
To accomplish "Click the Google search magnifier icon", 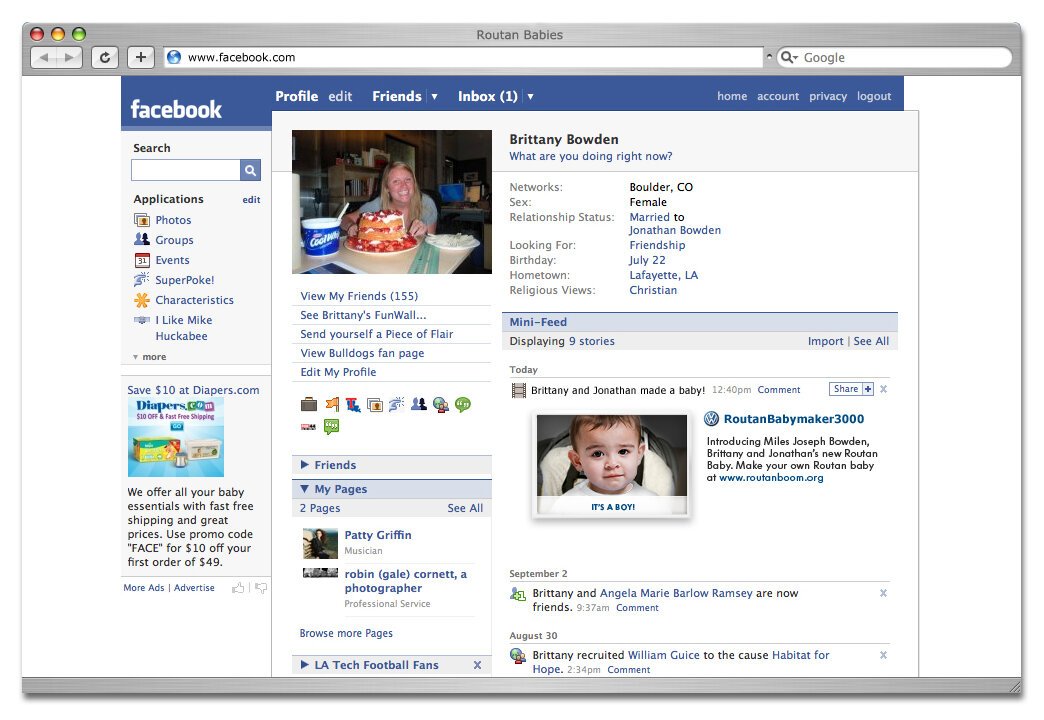I will pyautogui.click(x=786, y=57).
